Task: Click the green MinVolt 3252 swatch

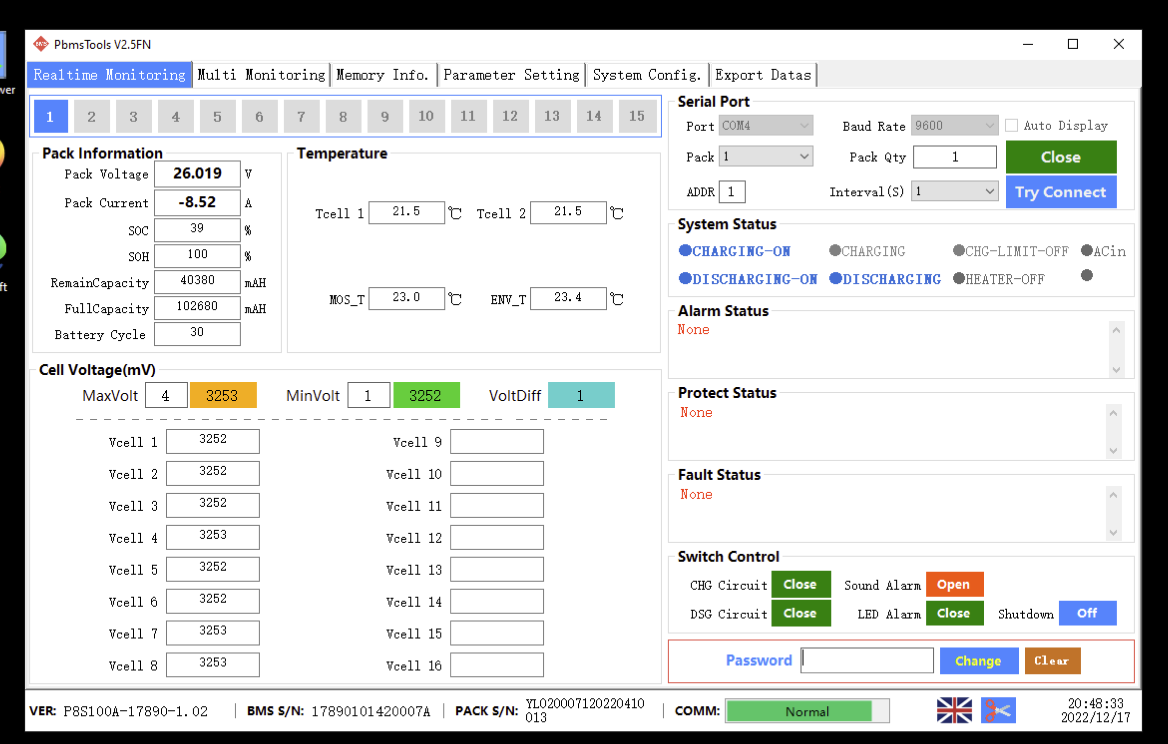Action: pyautogui.click(x=426, y=395)
